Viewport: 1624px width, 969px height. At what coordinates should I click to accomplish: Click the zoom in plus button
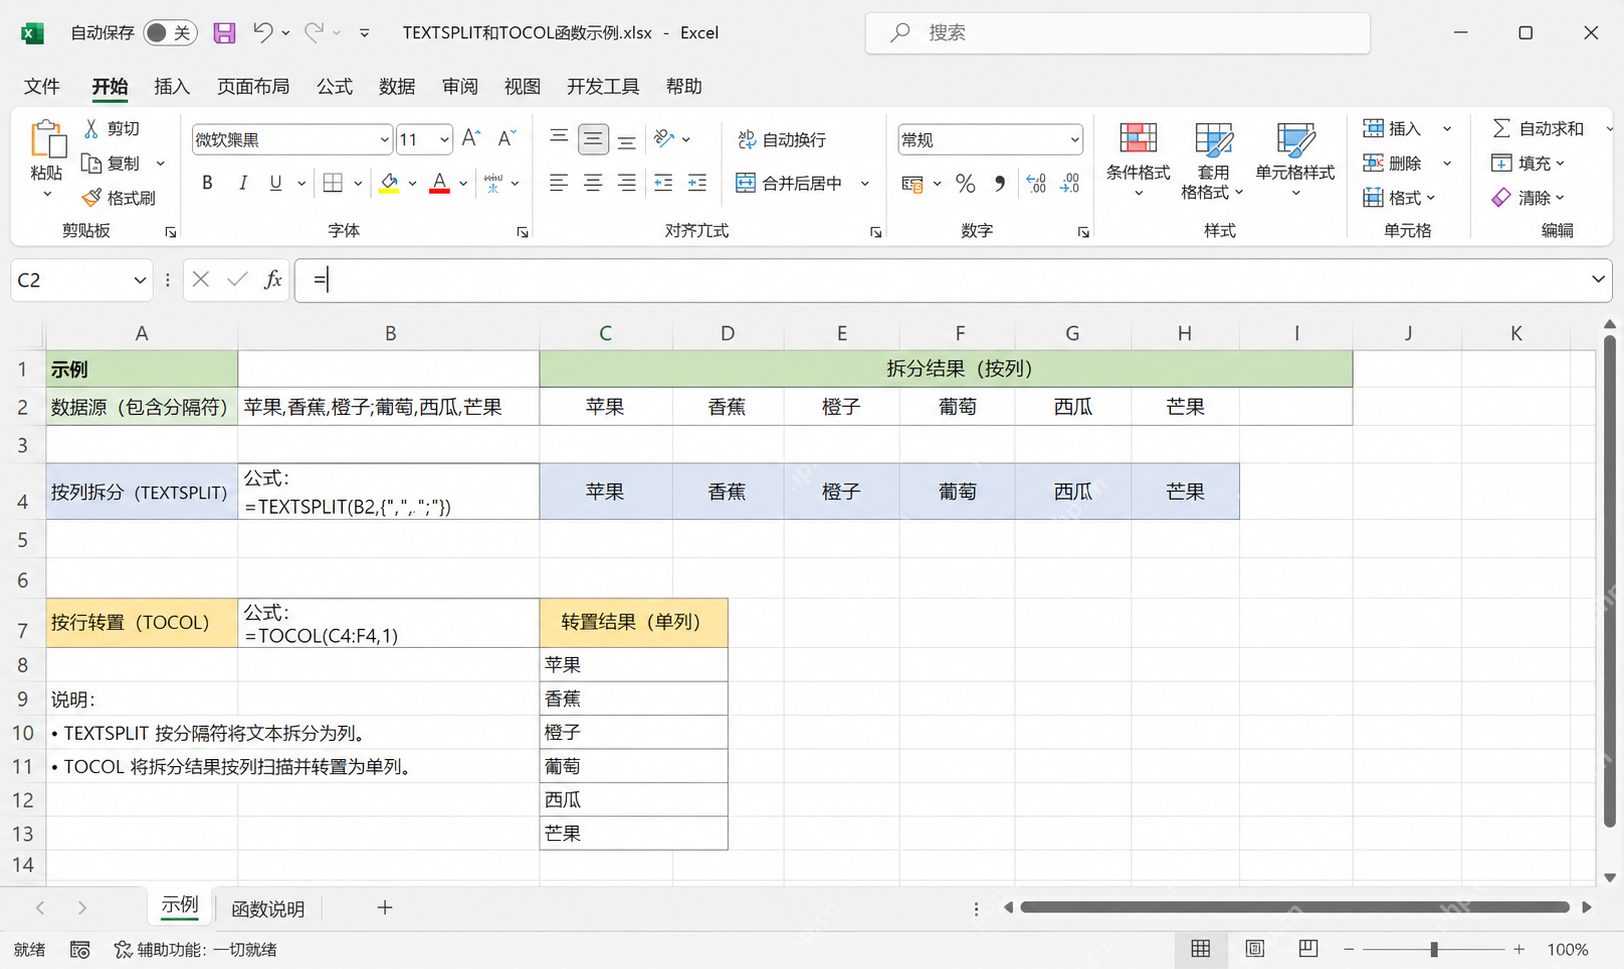(x=1519, y=949)
